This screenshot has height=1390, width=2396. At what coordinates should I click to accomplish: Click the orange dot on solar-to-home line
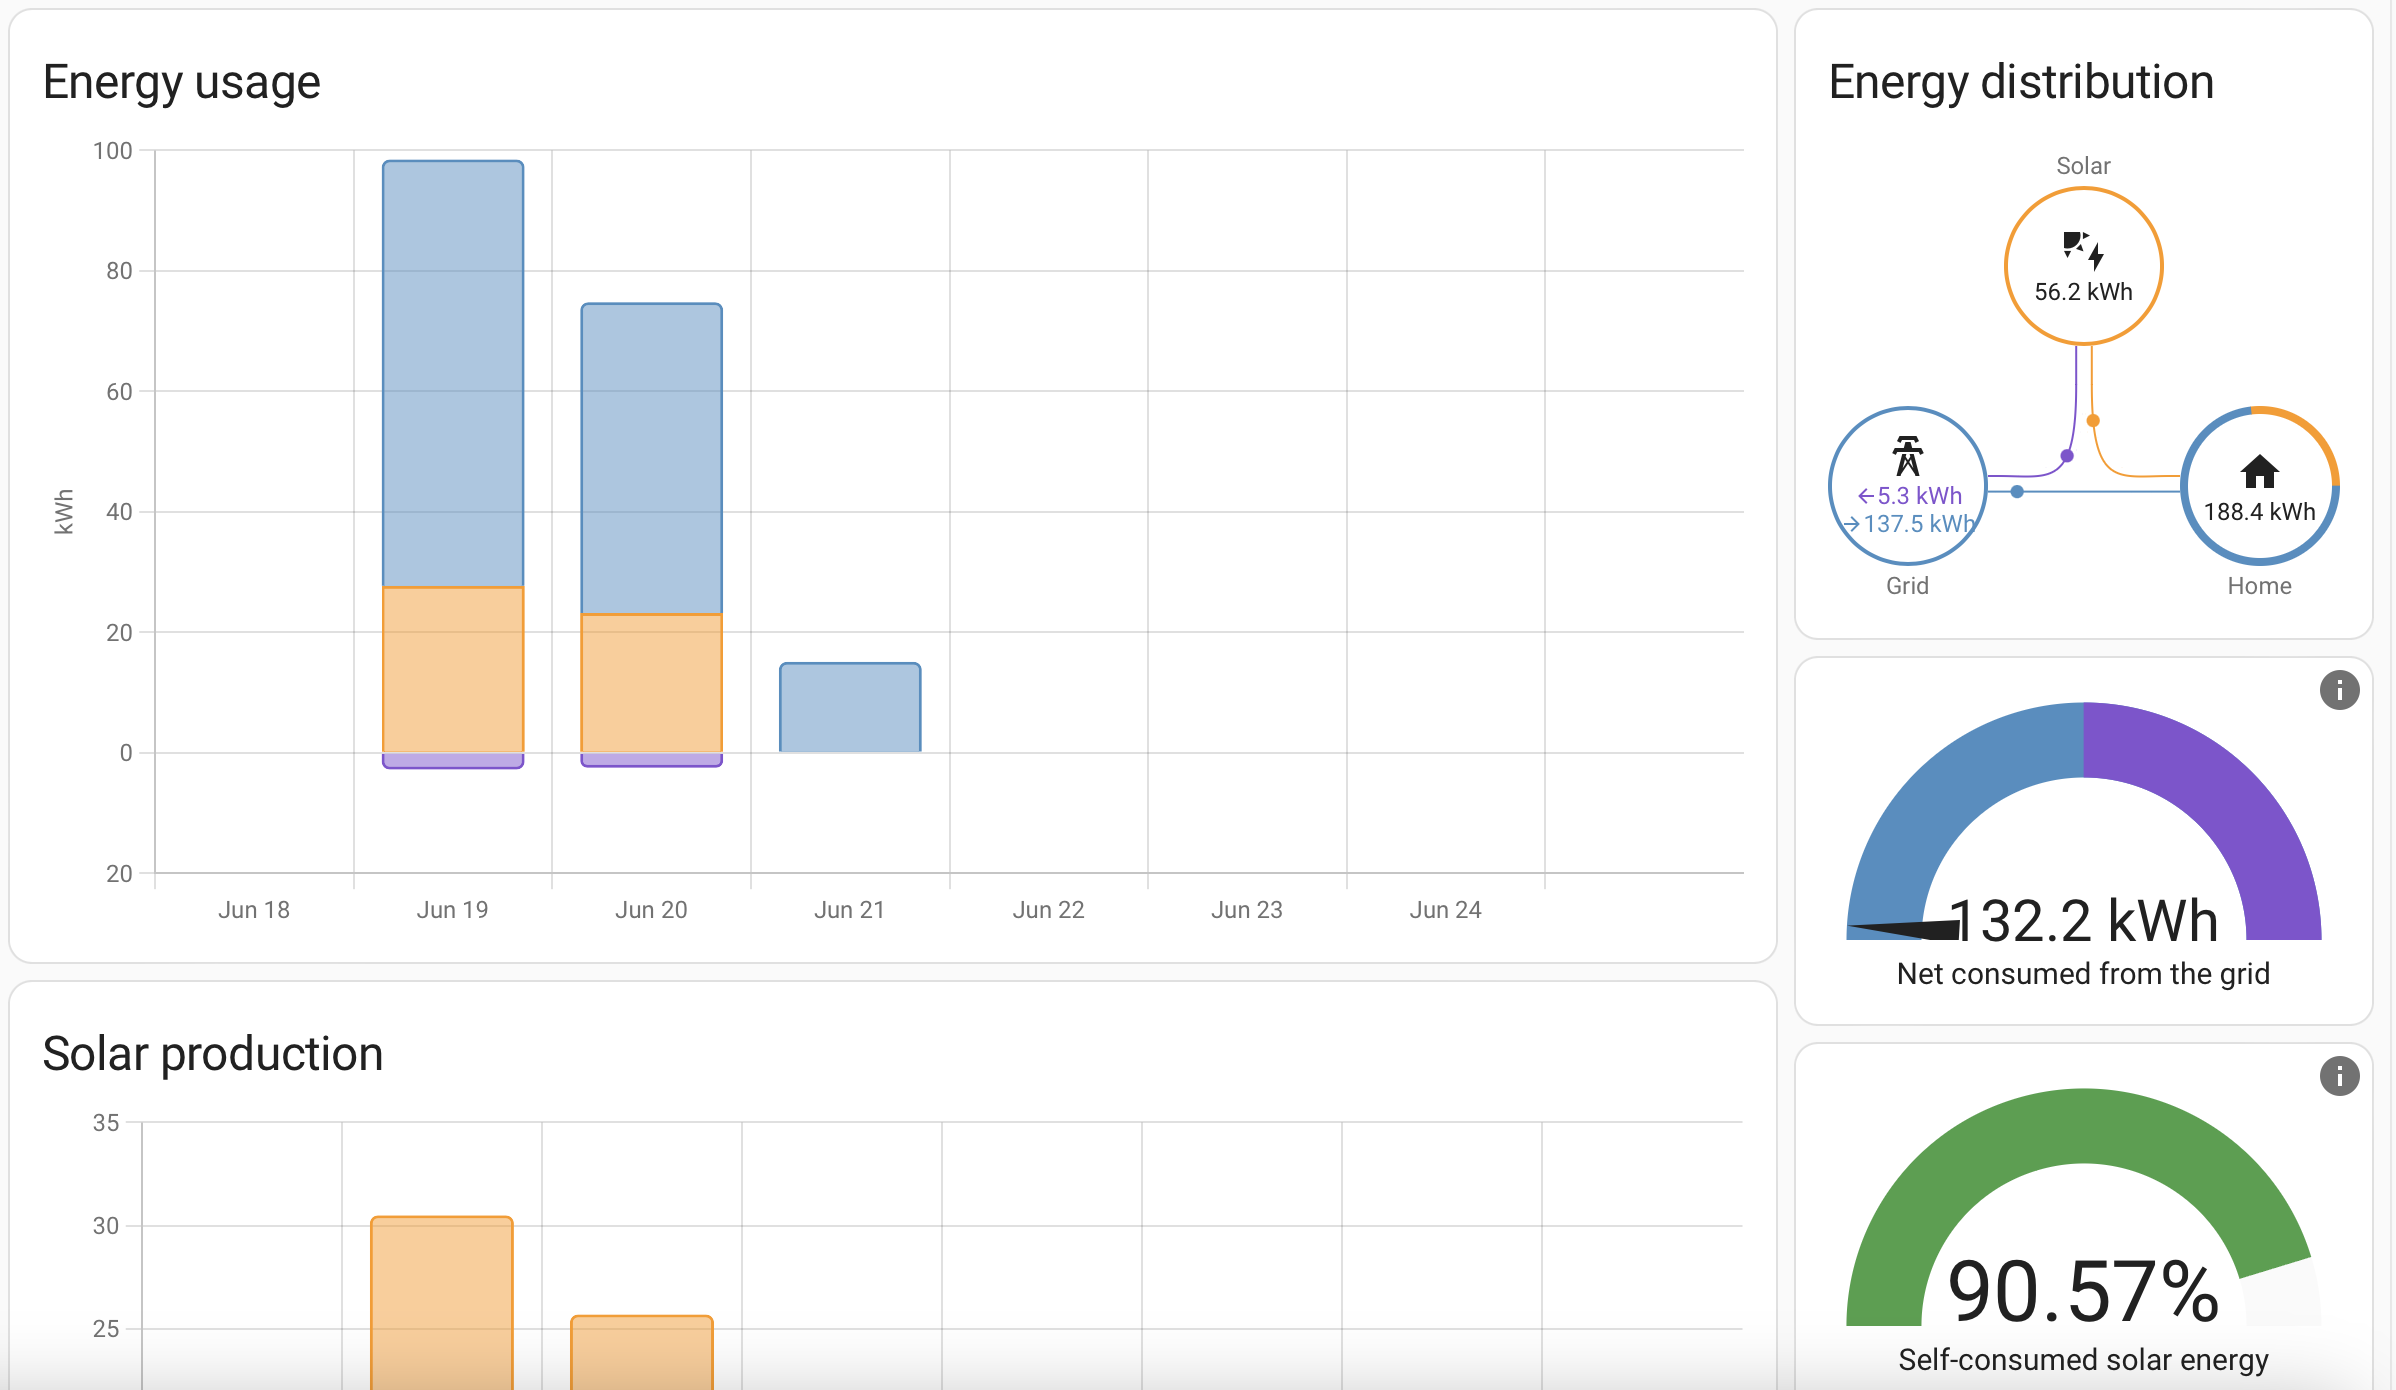[2093, 421]
